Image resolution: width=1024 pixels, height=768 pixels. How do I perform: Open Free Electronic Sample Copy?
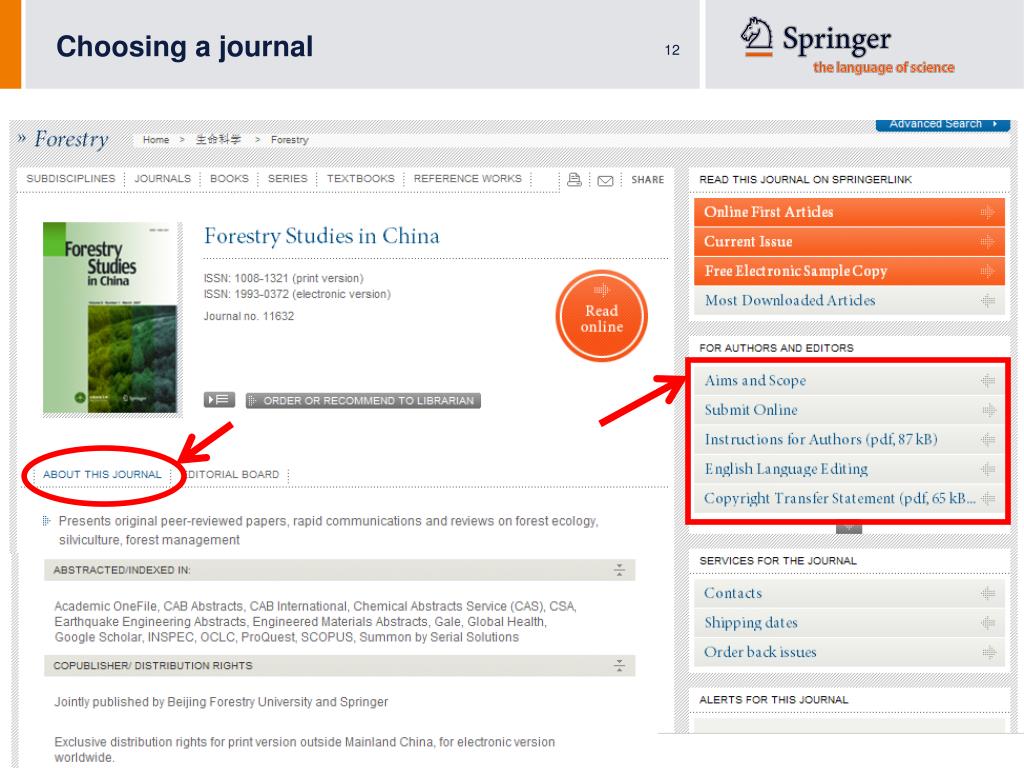click(849, 271)
